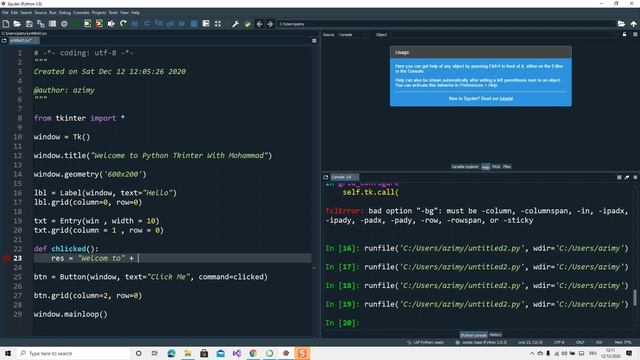Viewport: 640px width, 360px height.
Task: Switch to the Files tab
Action: coord(507,167)
